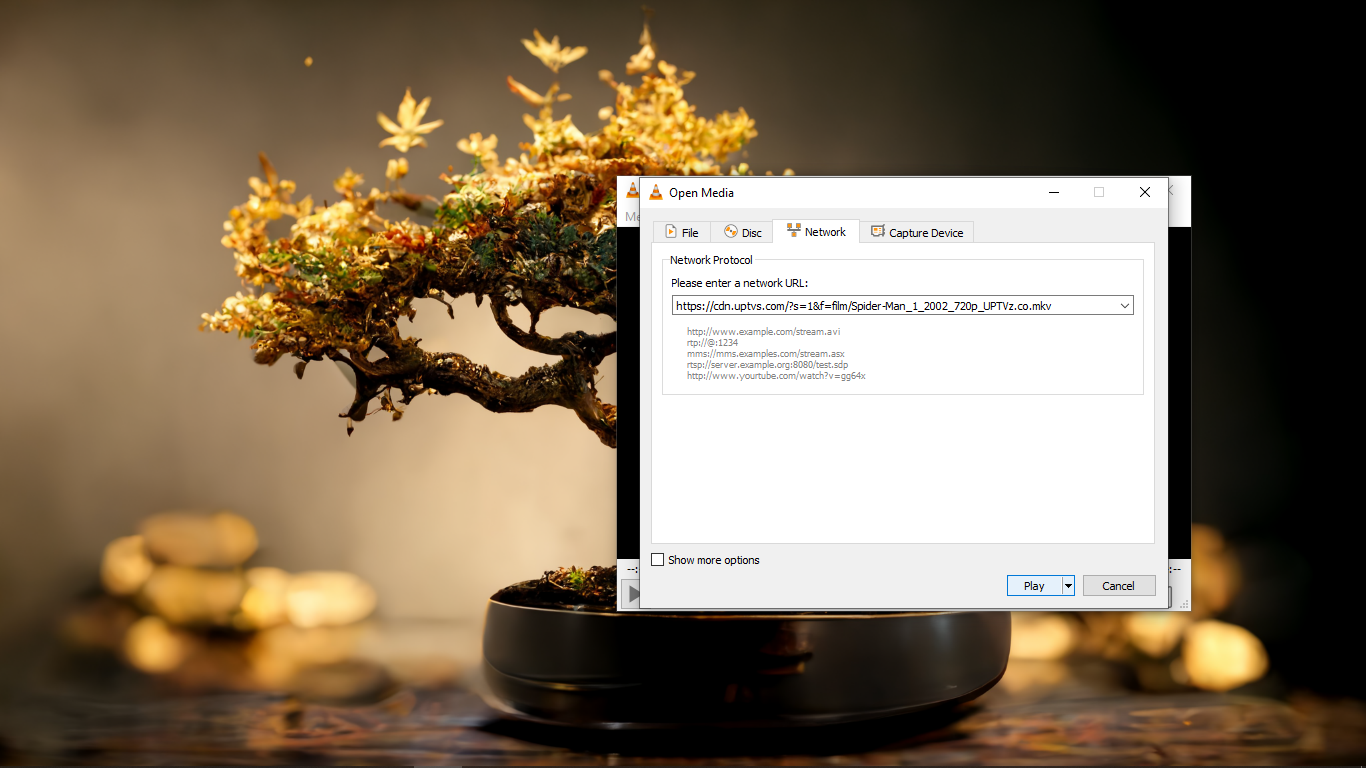Select the Network tab
Viewport: 1366px width, 768px height.
[x=816, y=231]
